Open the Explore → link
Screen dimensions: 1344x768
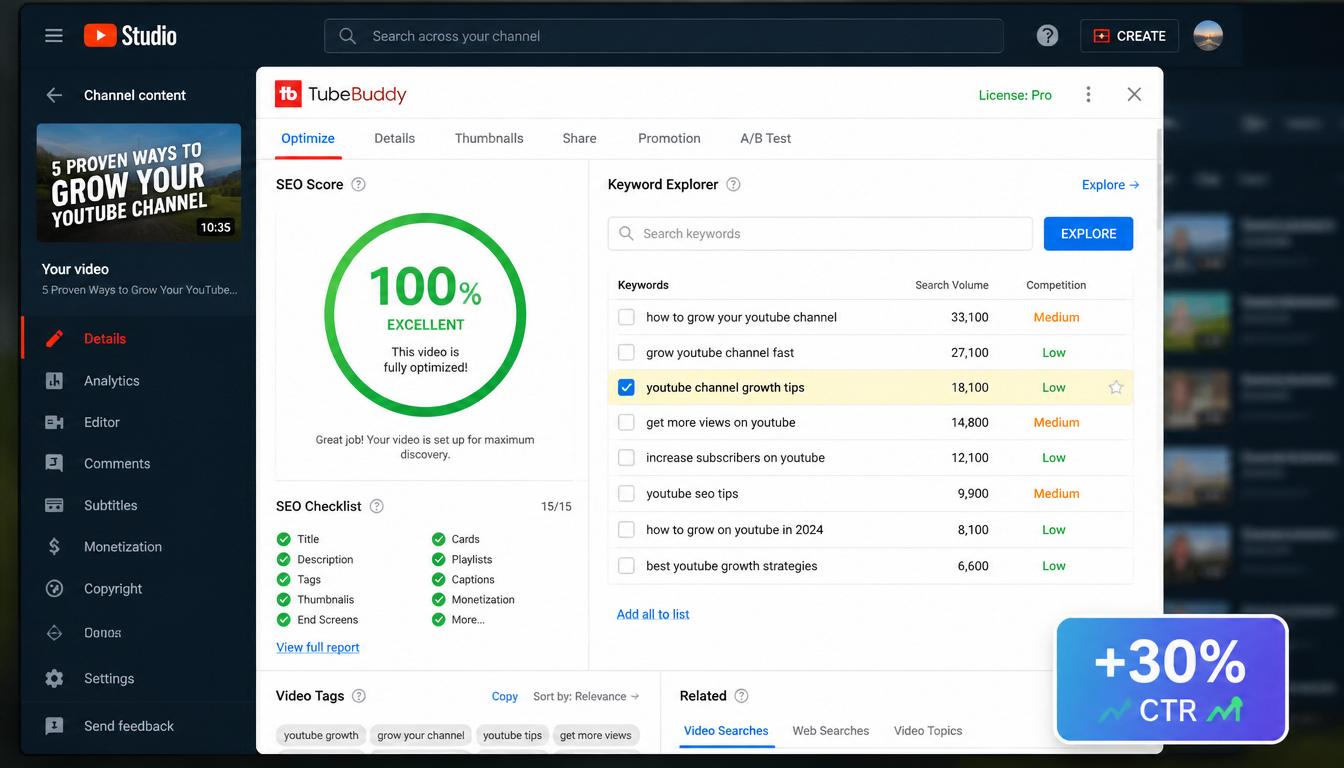tap(1110, 184)
